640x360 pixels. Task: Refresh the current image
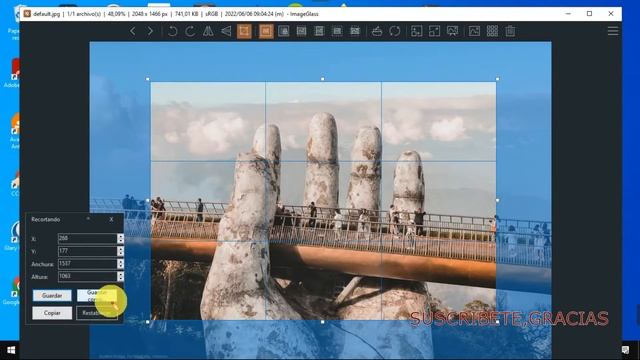click(x=395, y=31)
